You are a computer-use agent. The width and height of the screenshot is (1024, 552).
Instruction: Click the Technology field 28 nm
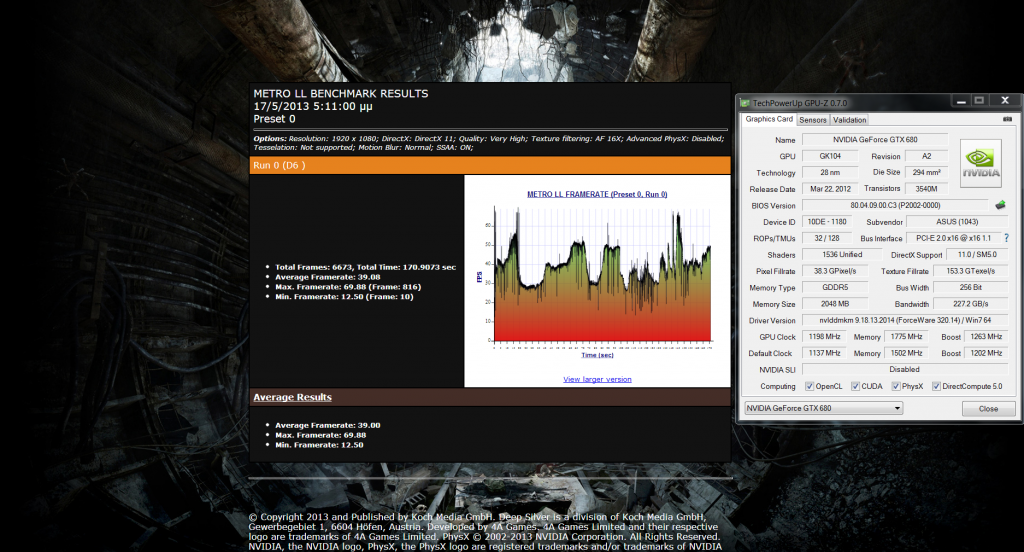point(830,172)
